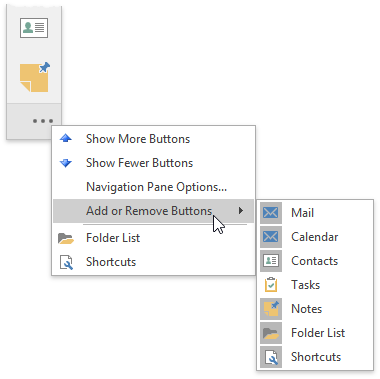Click the blue down arrow Show Fewer icon

66,163
